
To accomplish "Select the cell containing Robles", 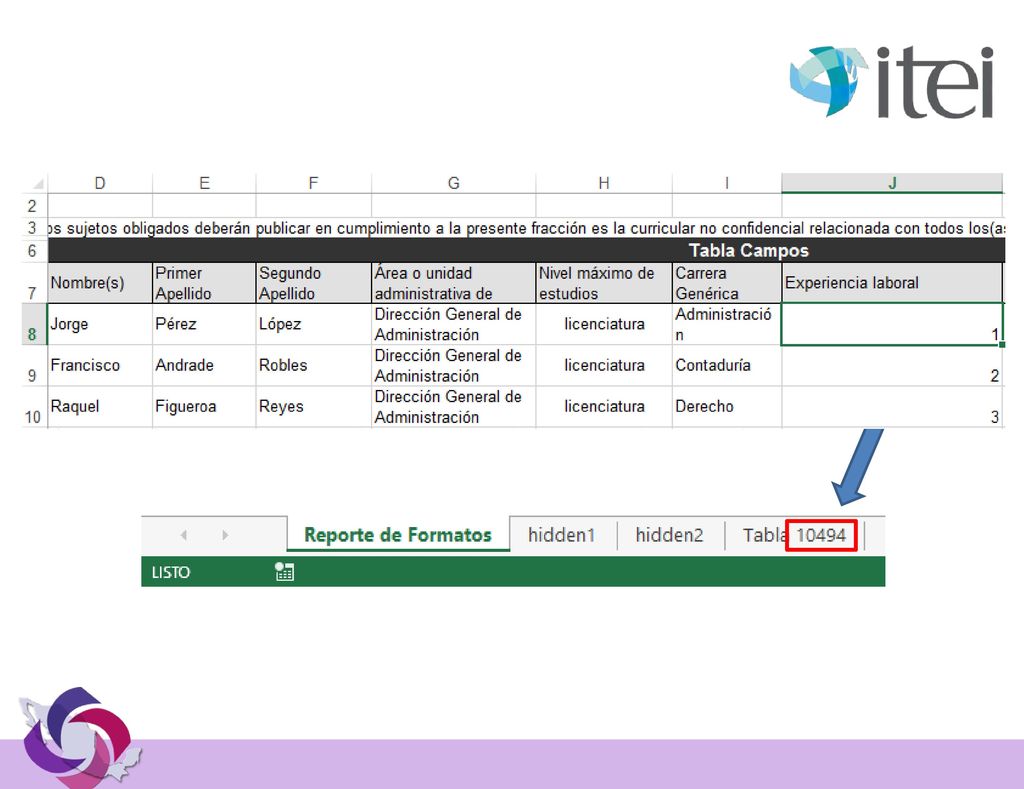I will pyautogui.click(x=313, y=365).
